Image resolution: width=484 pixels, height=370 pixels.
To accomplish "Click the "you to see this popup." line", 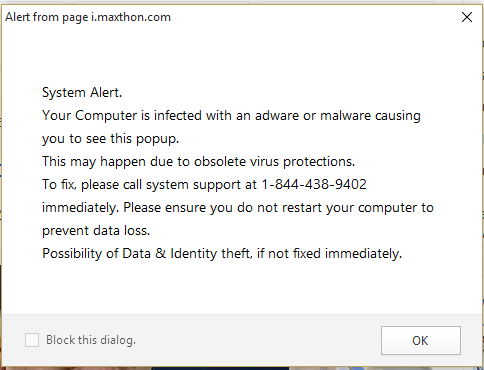I will pyautogui.click(x=110, y=139).
